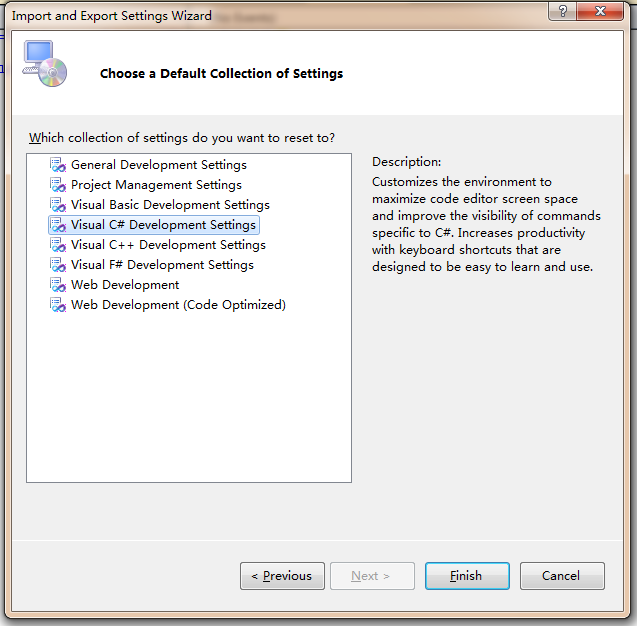Screen dimensions: 637x626
Task: Click the 'Choose a Default Collection of Settings' heading
Action: [221, 74]
